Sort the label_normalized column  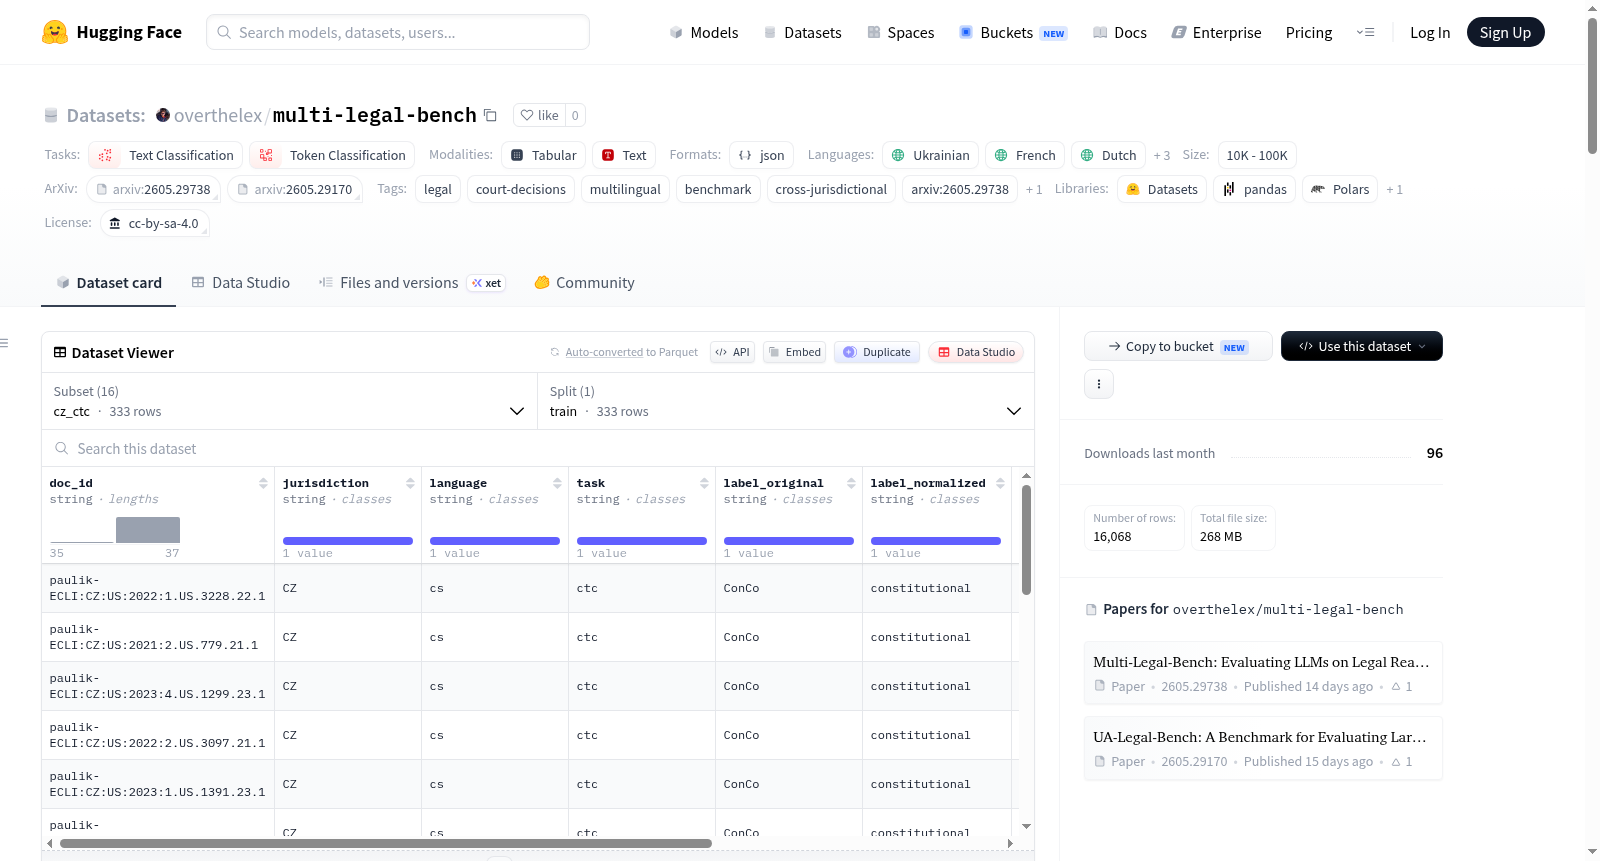pyautogui.click(x=1000, y=483)
